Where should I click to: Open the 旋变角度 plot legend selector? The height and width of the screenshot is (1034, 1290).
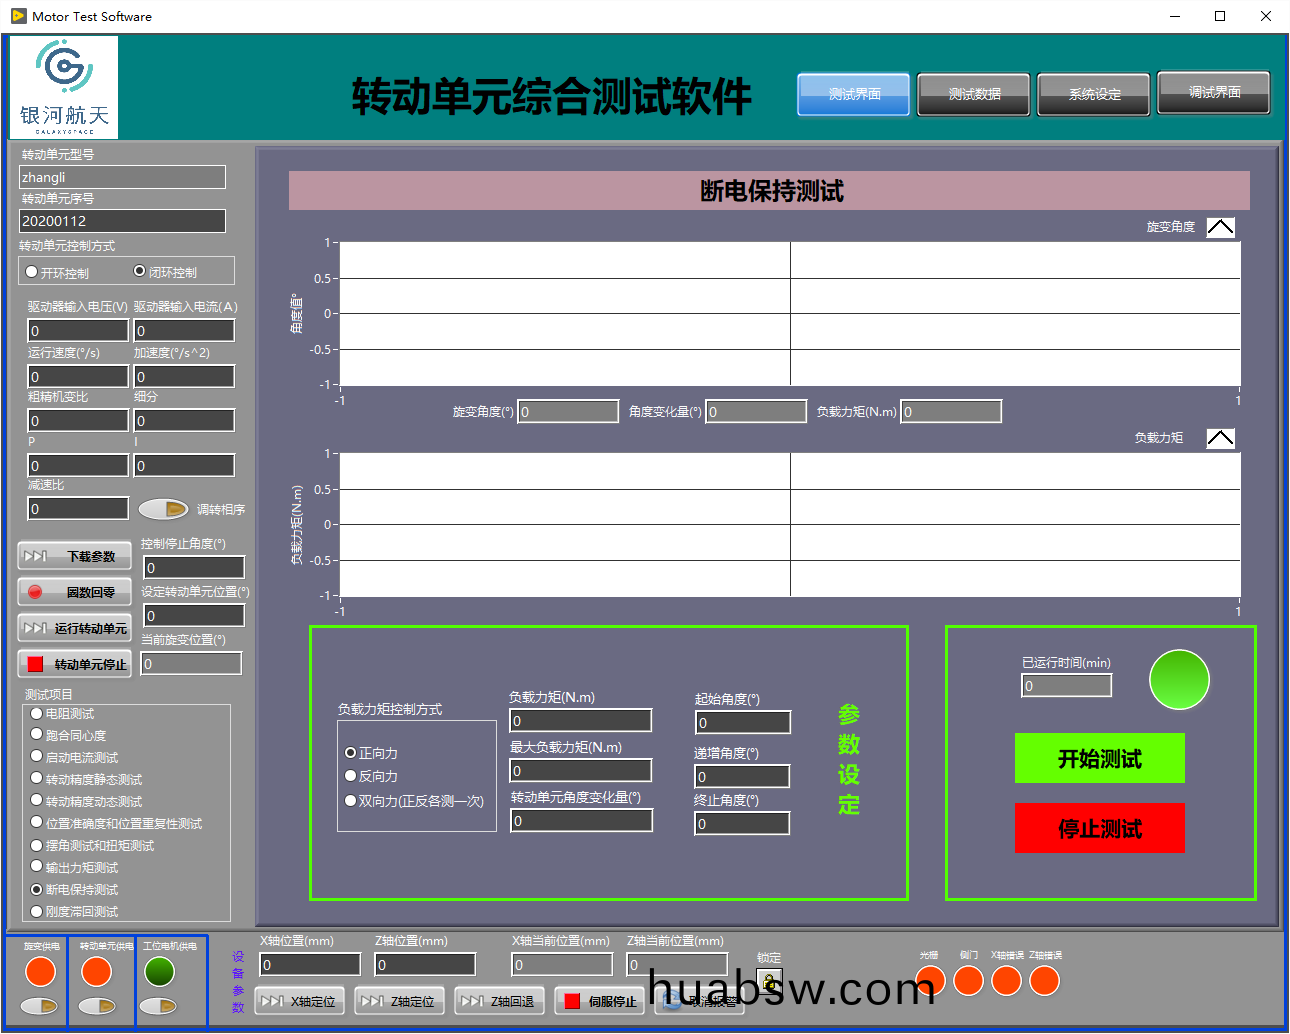tap(1220, 227)
